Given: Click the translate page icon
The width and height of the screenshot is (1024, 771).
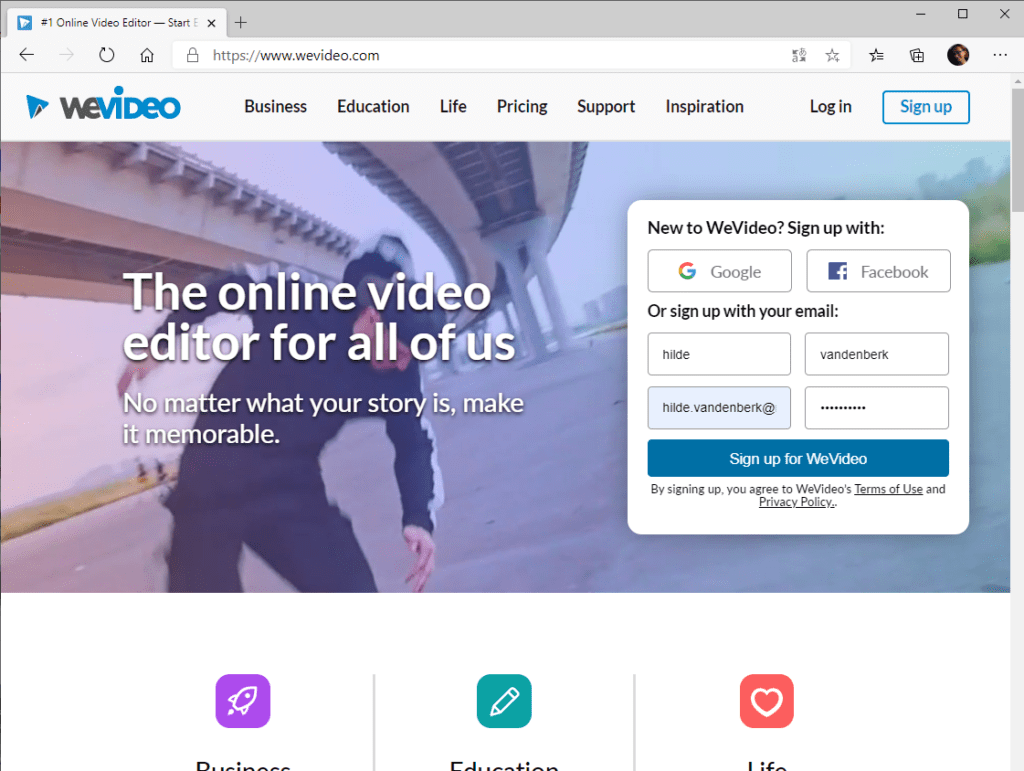Looking at the screenshot, I should point(799,55).
